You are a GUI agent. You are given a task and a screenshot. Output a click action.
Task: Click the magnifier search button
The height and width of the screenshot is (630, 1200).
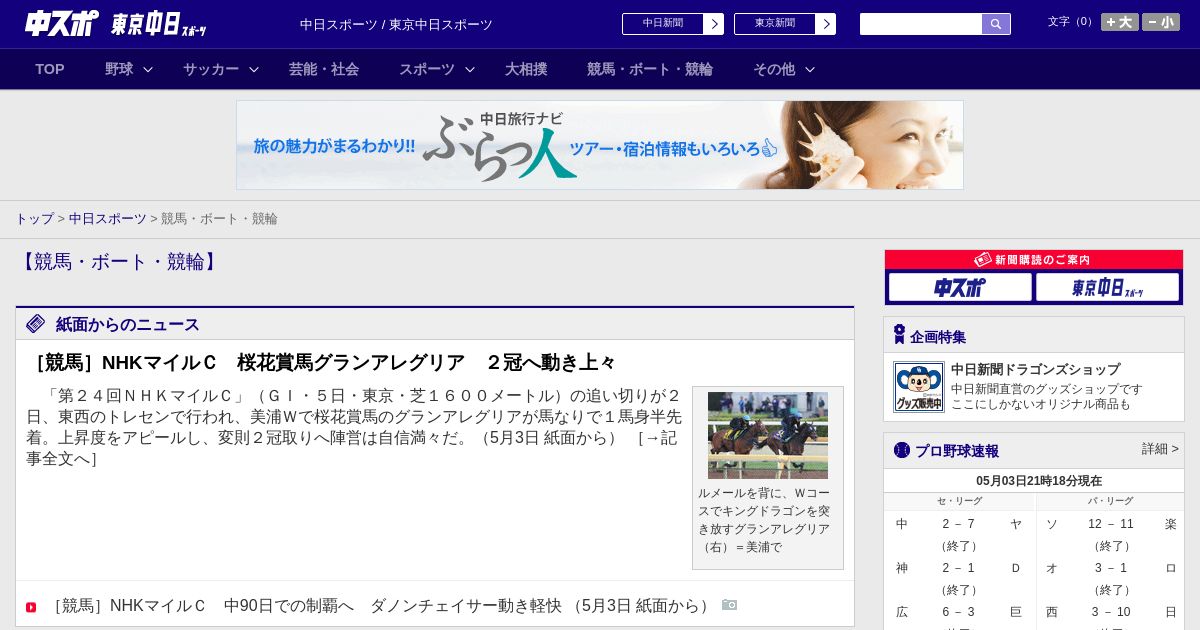(x=996, y=24)
